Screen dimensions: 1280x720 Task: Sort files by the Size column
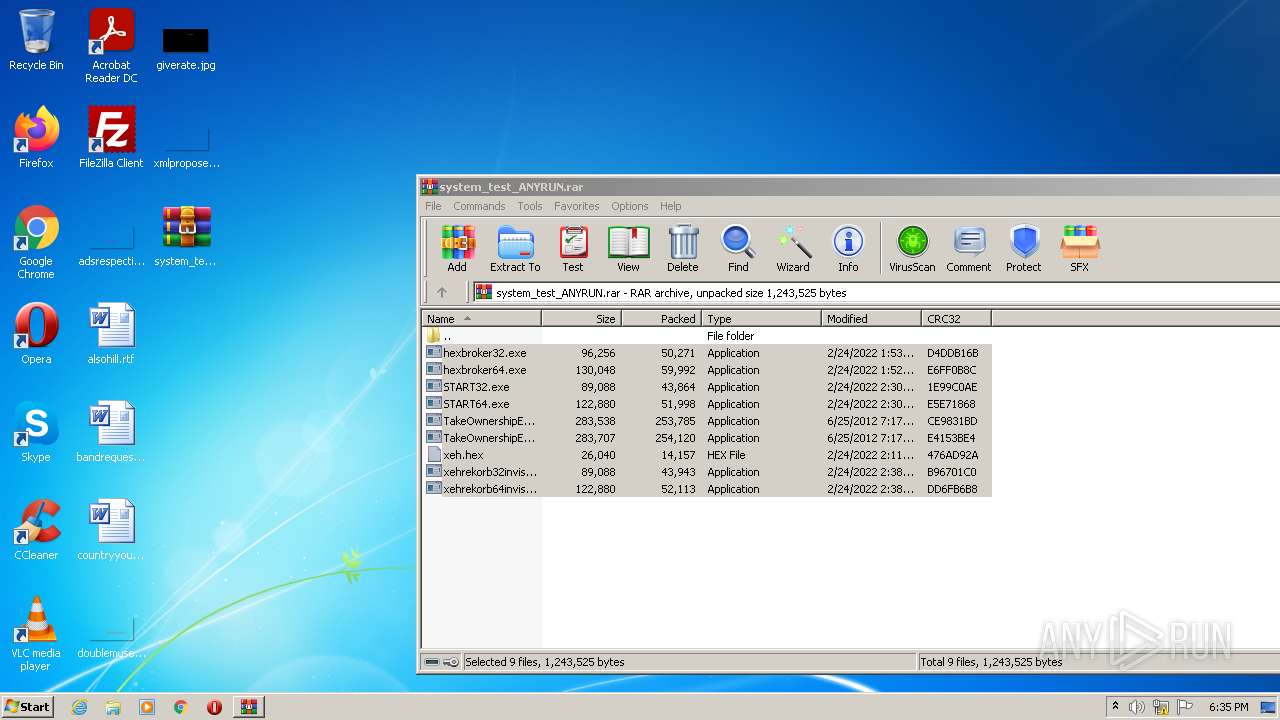pyautogui.click(x=582, y=319)
